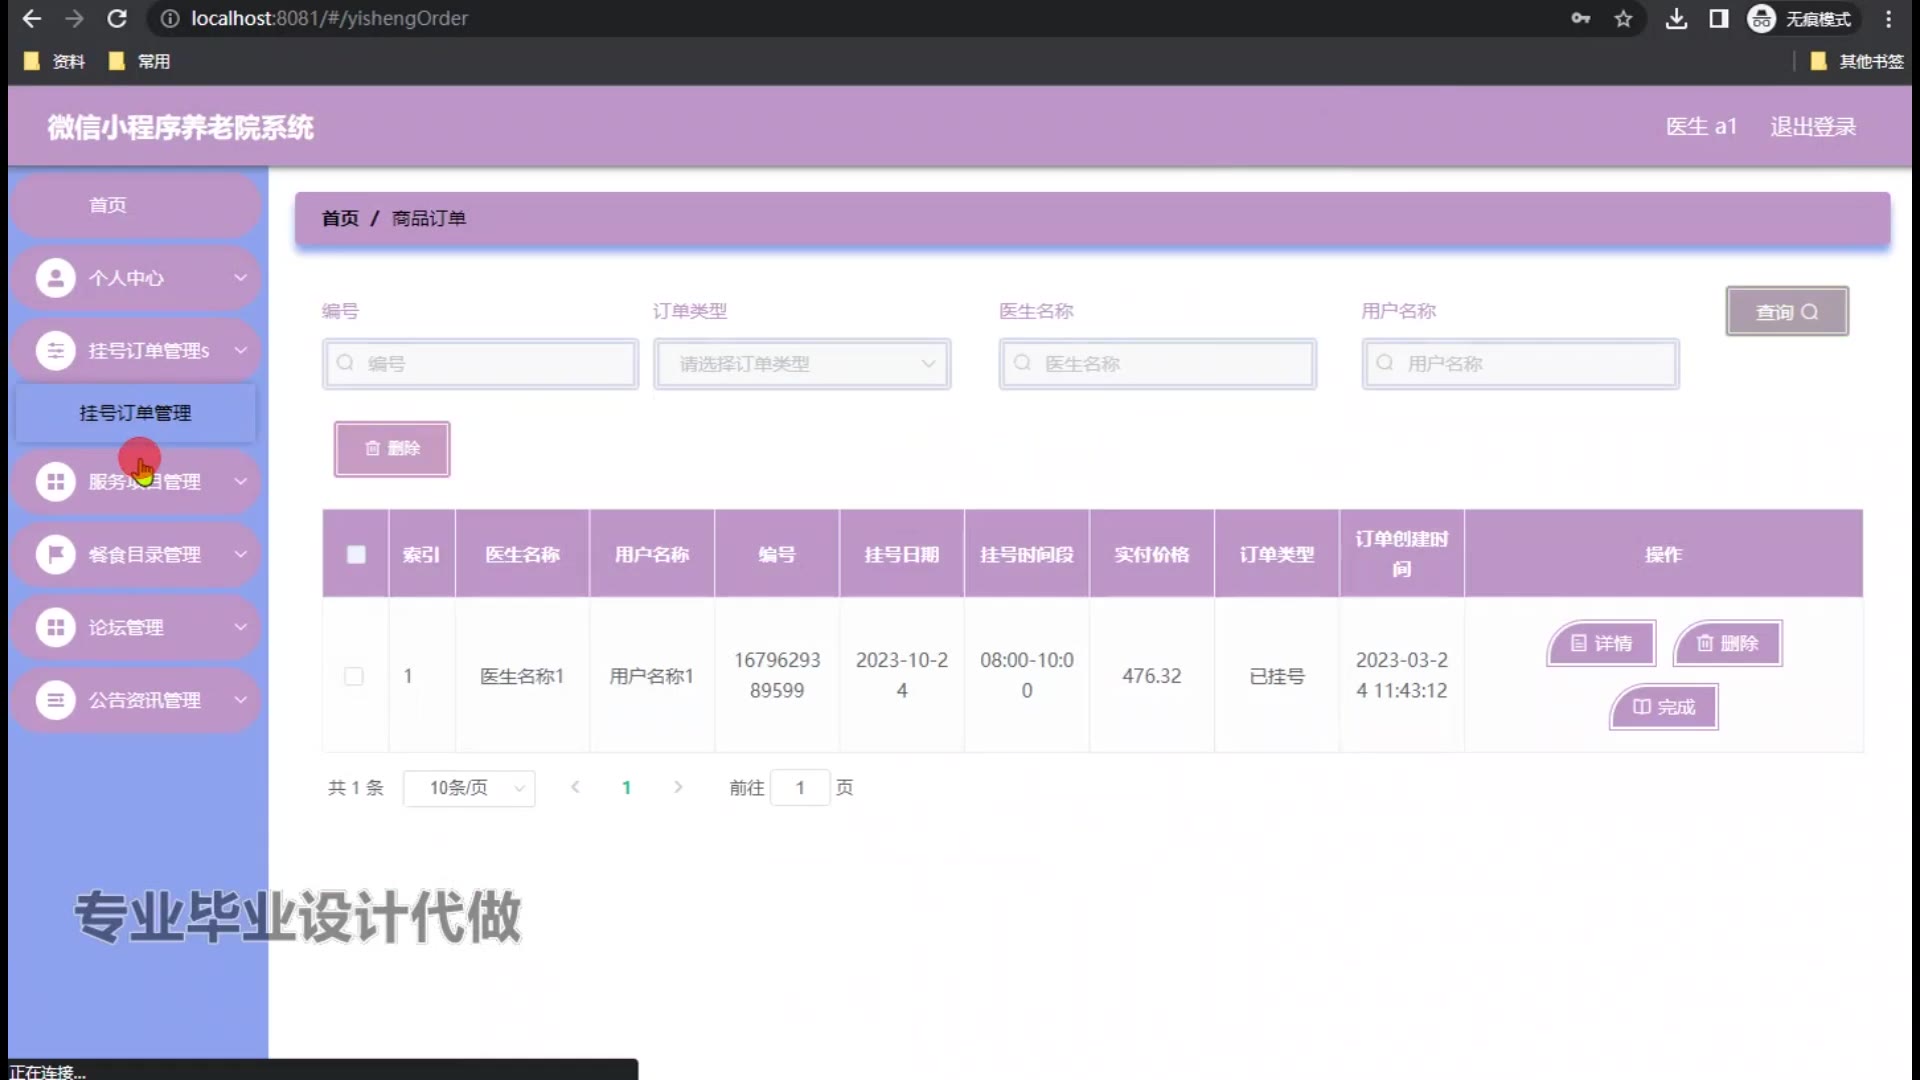Click the 个人中心 user avatar icon
The height and width of the screenshot is (1080, 1920).
[55, 278]
